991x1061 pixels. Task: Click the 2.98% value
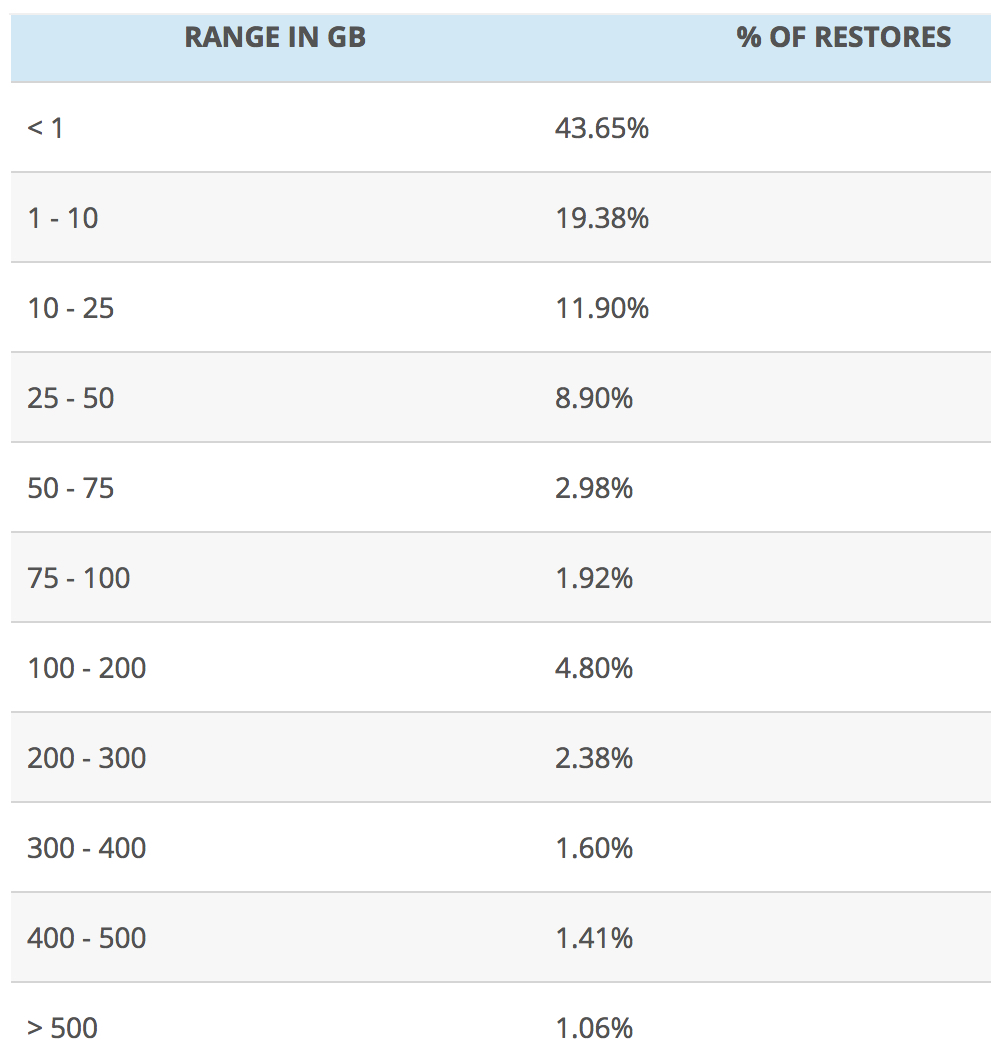click(x=594, y=488)
